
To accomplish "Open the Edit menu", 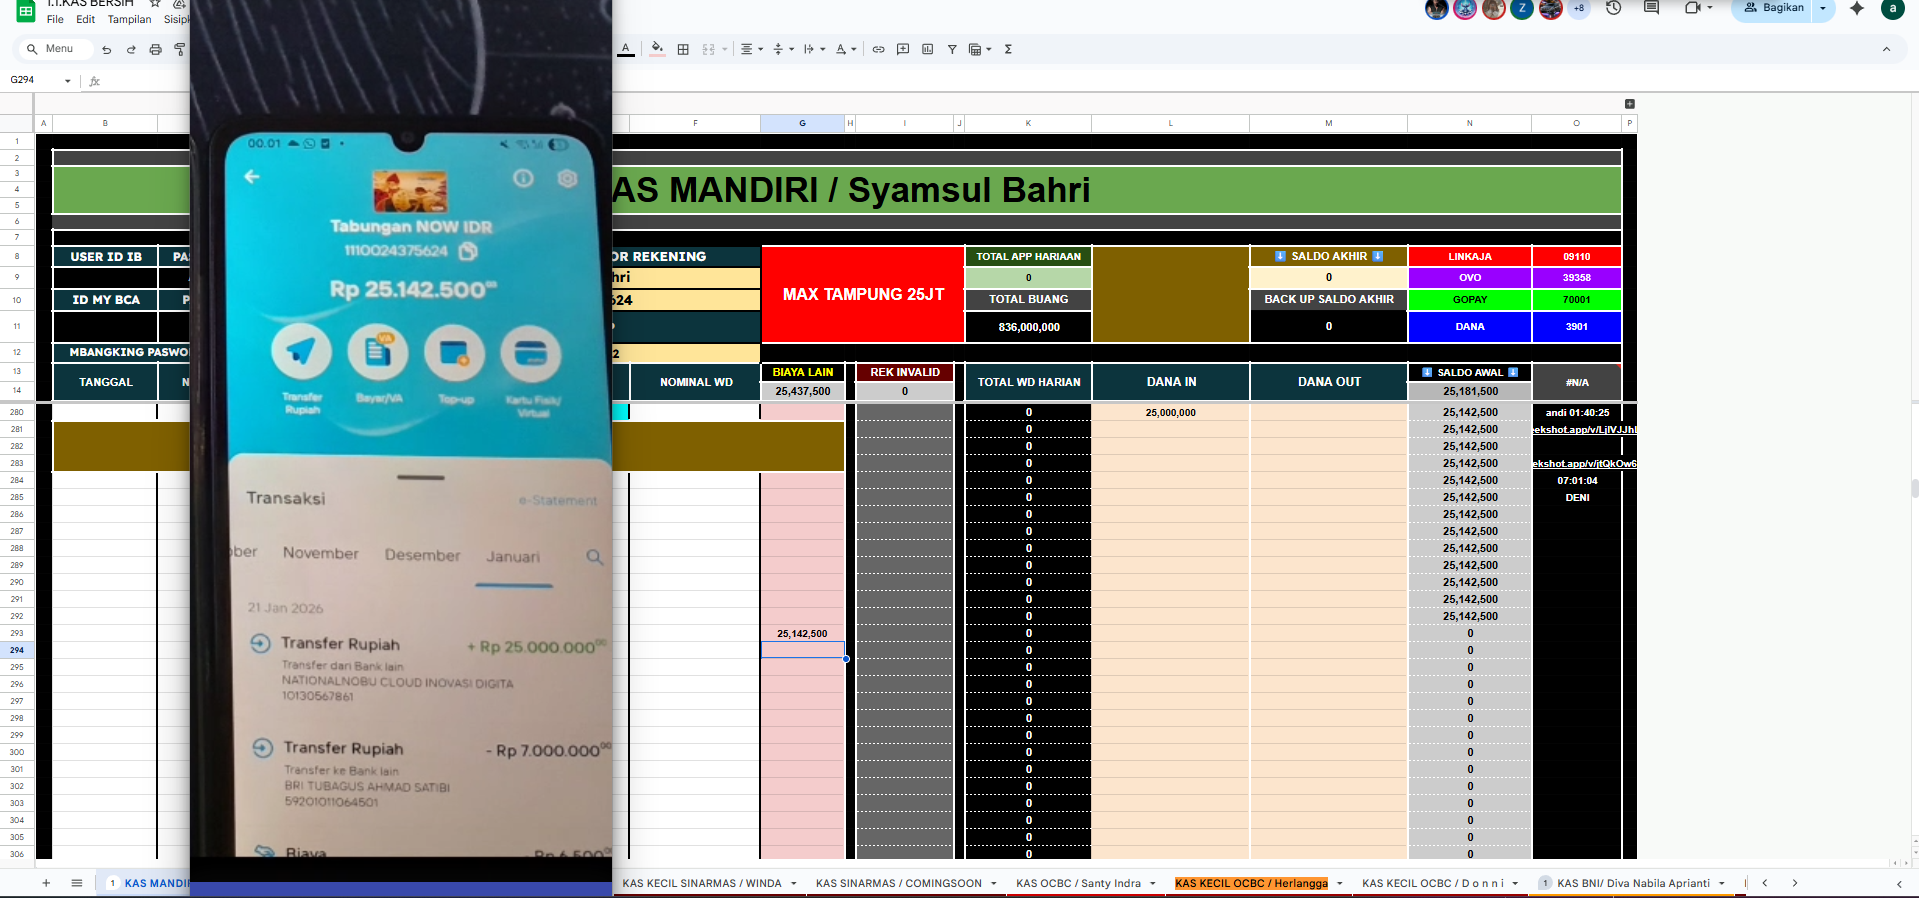I will [x=86, y=19].
